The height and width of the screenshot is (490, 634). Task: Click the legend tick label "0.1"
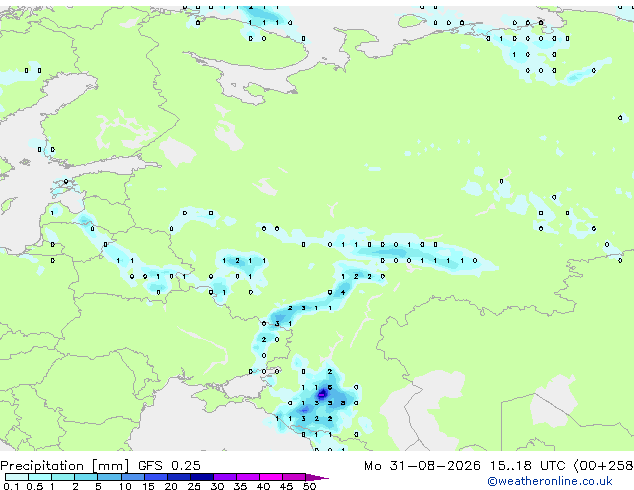(11, 486)
